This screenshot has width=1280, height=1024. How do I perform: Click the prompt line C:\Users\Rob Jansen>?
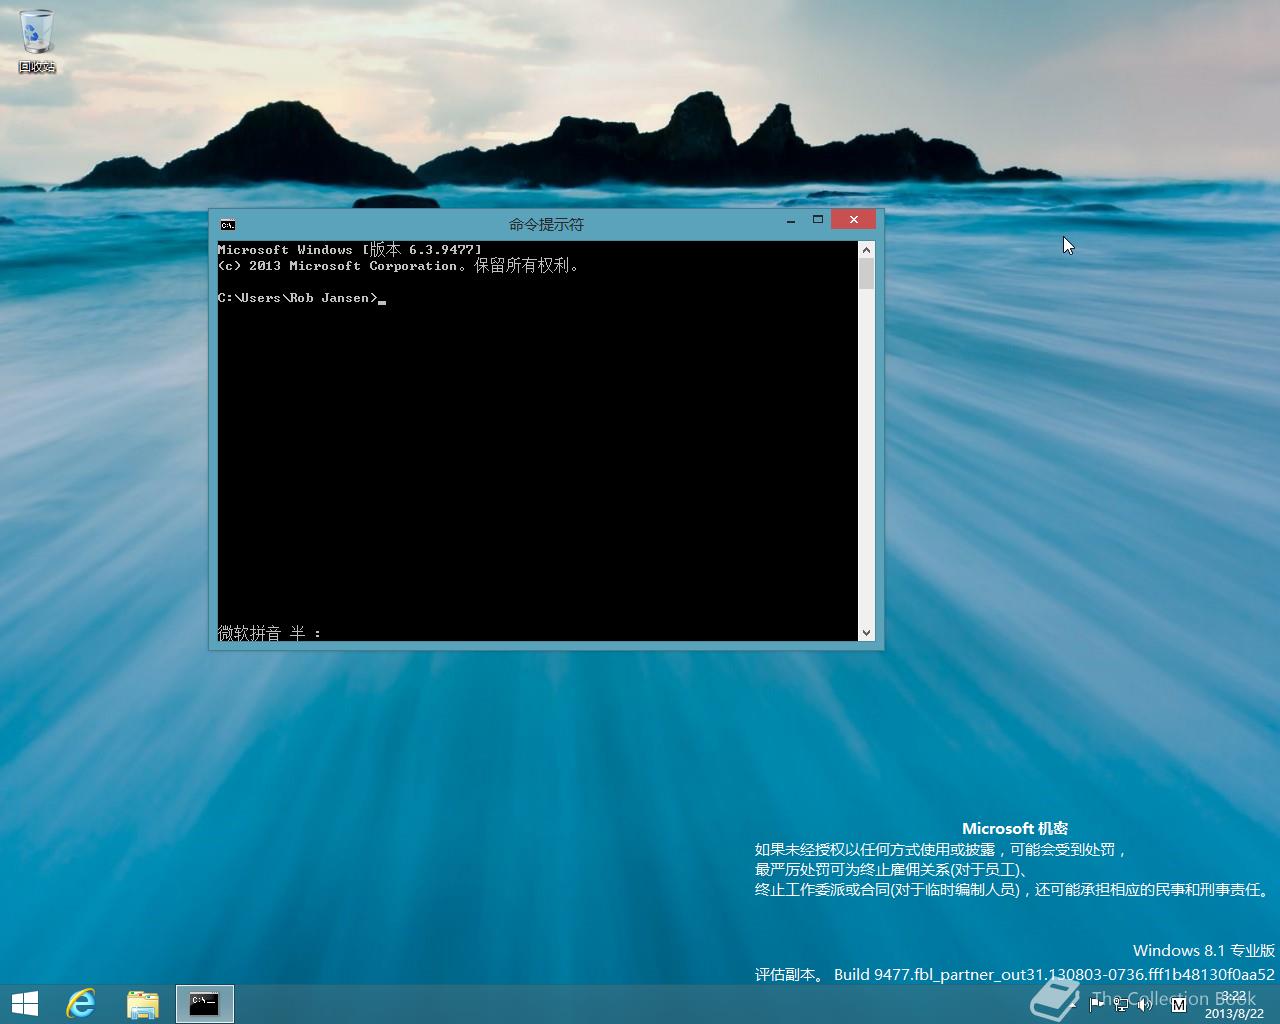[298, 298]
